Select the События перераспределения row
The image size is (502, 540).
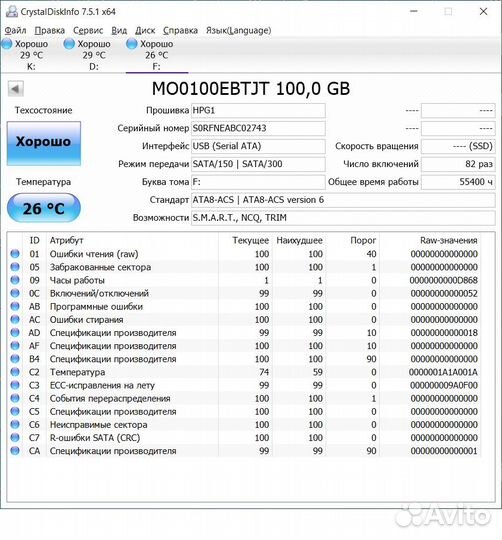point(244,398)
